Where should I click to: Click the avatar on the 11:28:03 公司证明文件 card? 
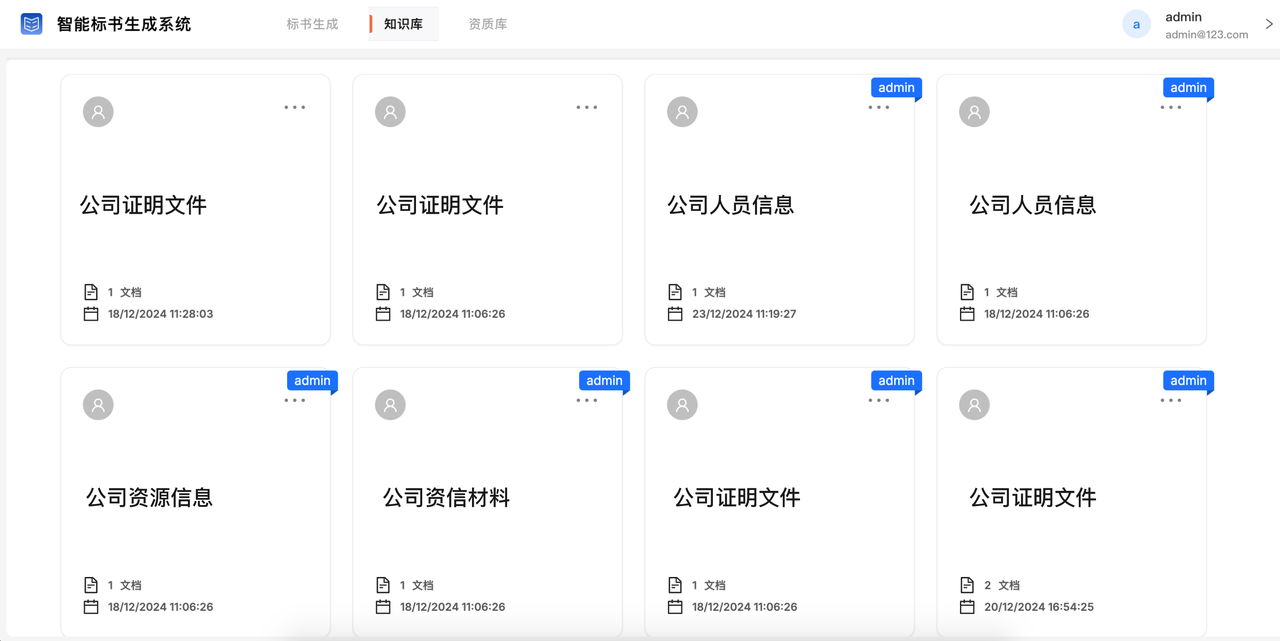point(98,112)
